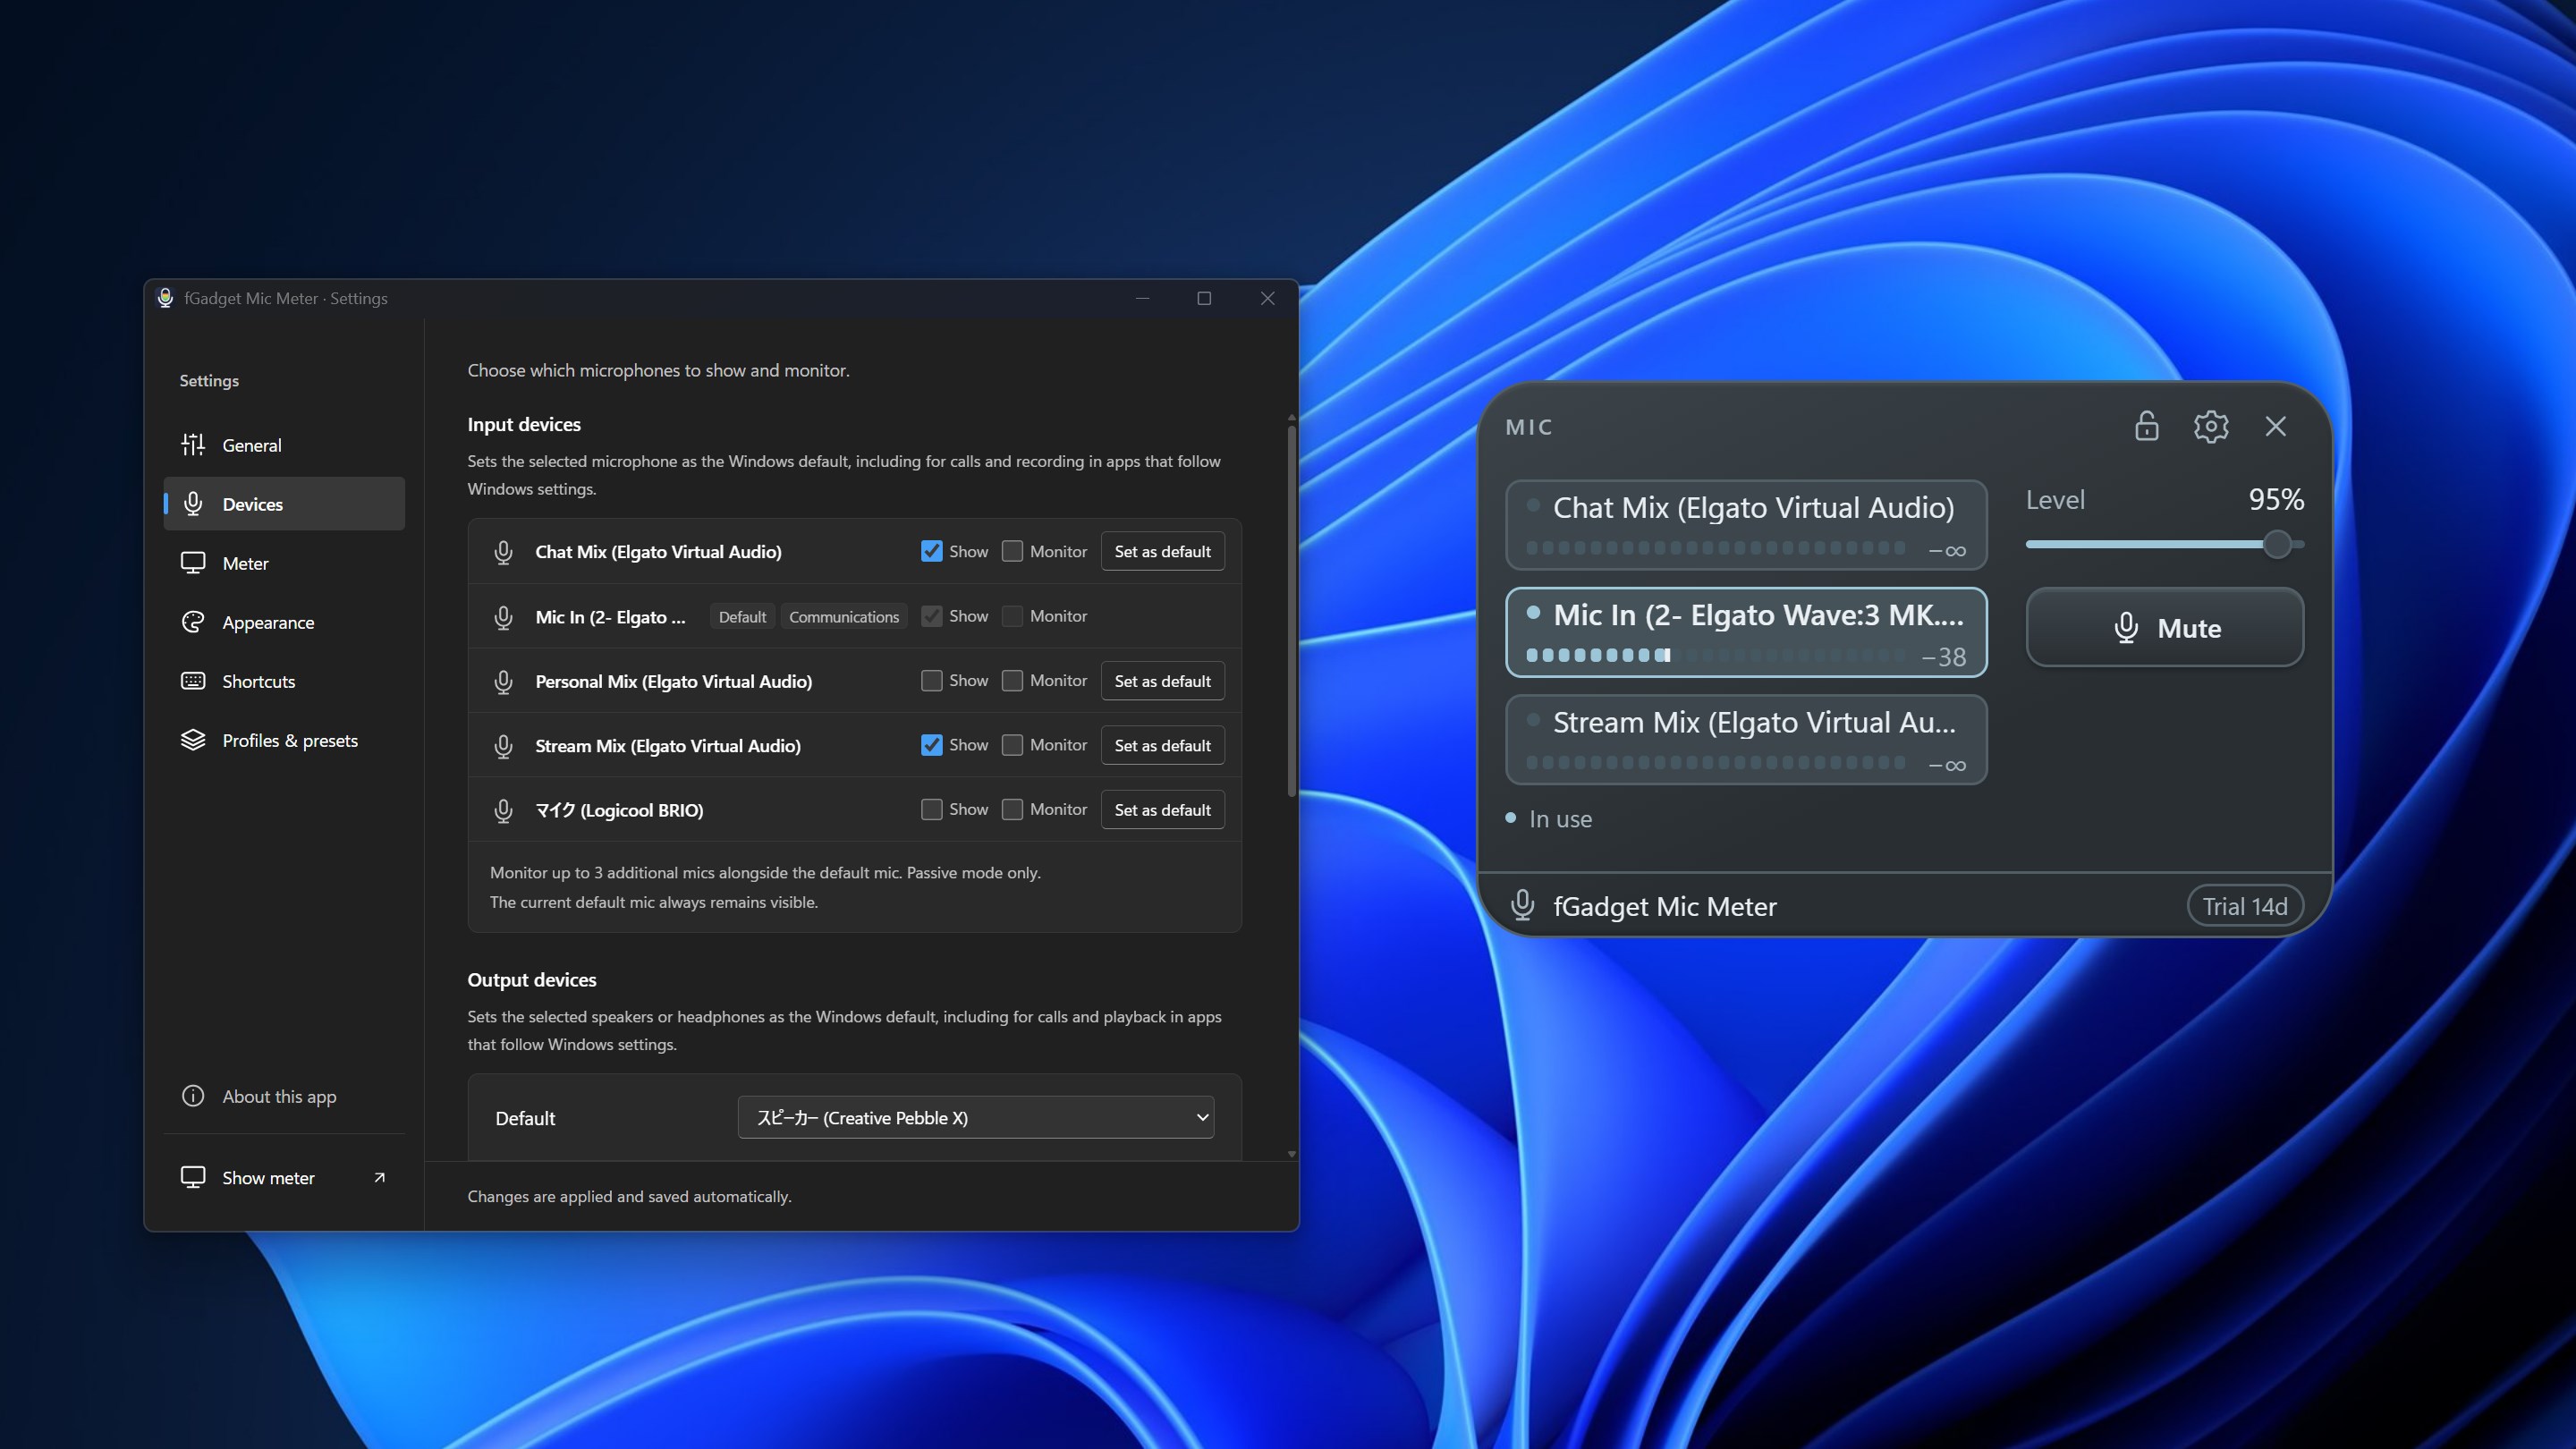This screenshot has height=1449, width=2576.
Task: Mute the microphone in widget
Action: (2164, 627)
